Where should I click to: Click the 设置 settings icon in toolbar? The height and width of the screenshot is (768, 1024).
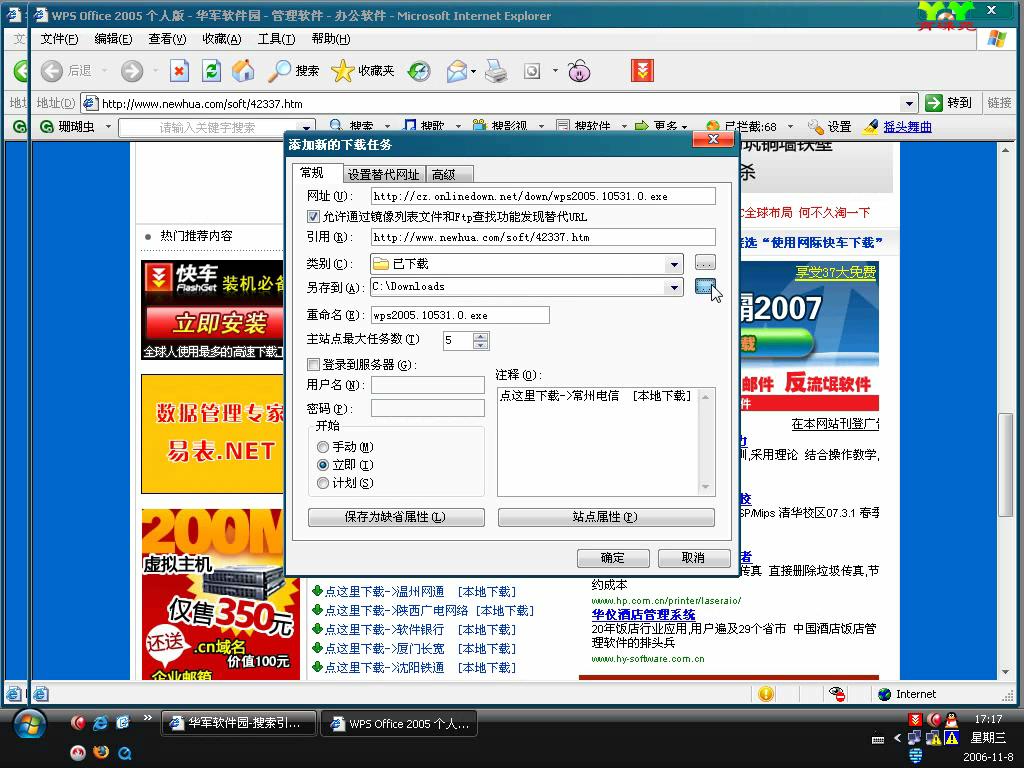[816, 127]
